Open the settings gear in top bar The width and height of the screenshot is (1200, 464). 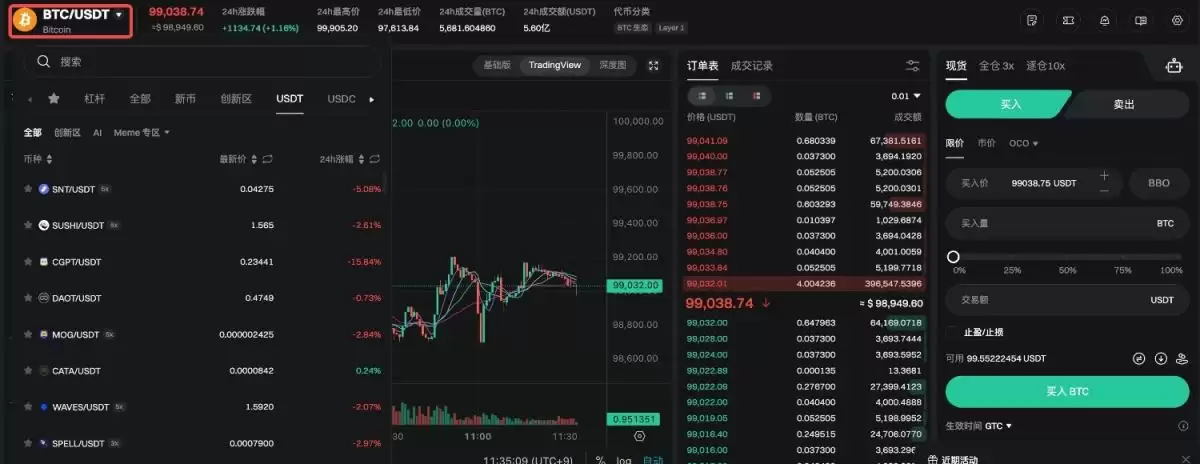click(x=1177, y=20)
